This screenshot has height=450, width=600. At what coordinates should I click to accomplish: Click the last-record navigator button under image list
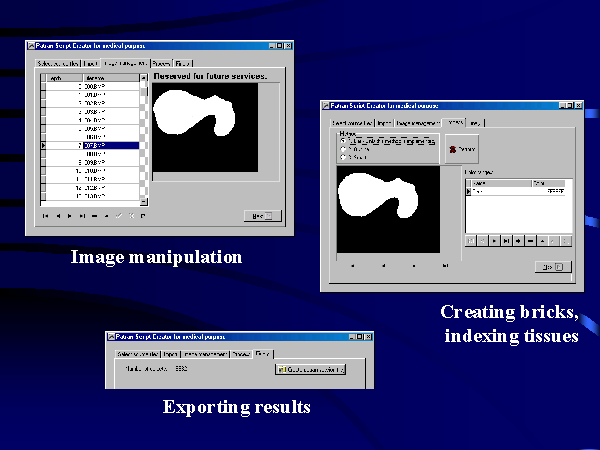[x=81, y=215]
